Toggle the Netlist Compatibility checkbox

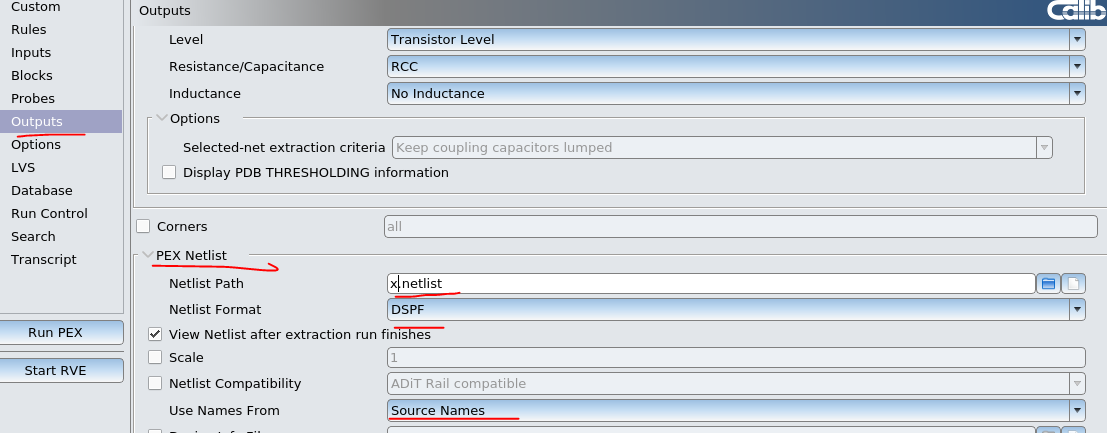point(155,383)
